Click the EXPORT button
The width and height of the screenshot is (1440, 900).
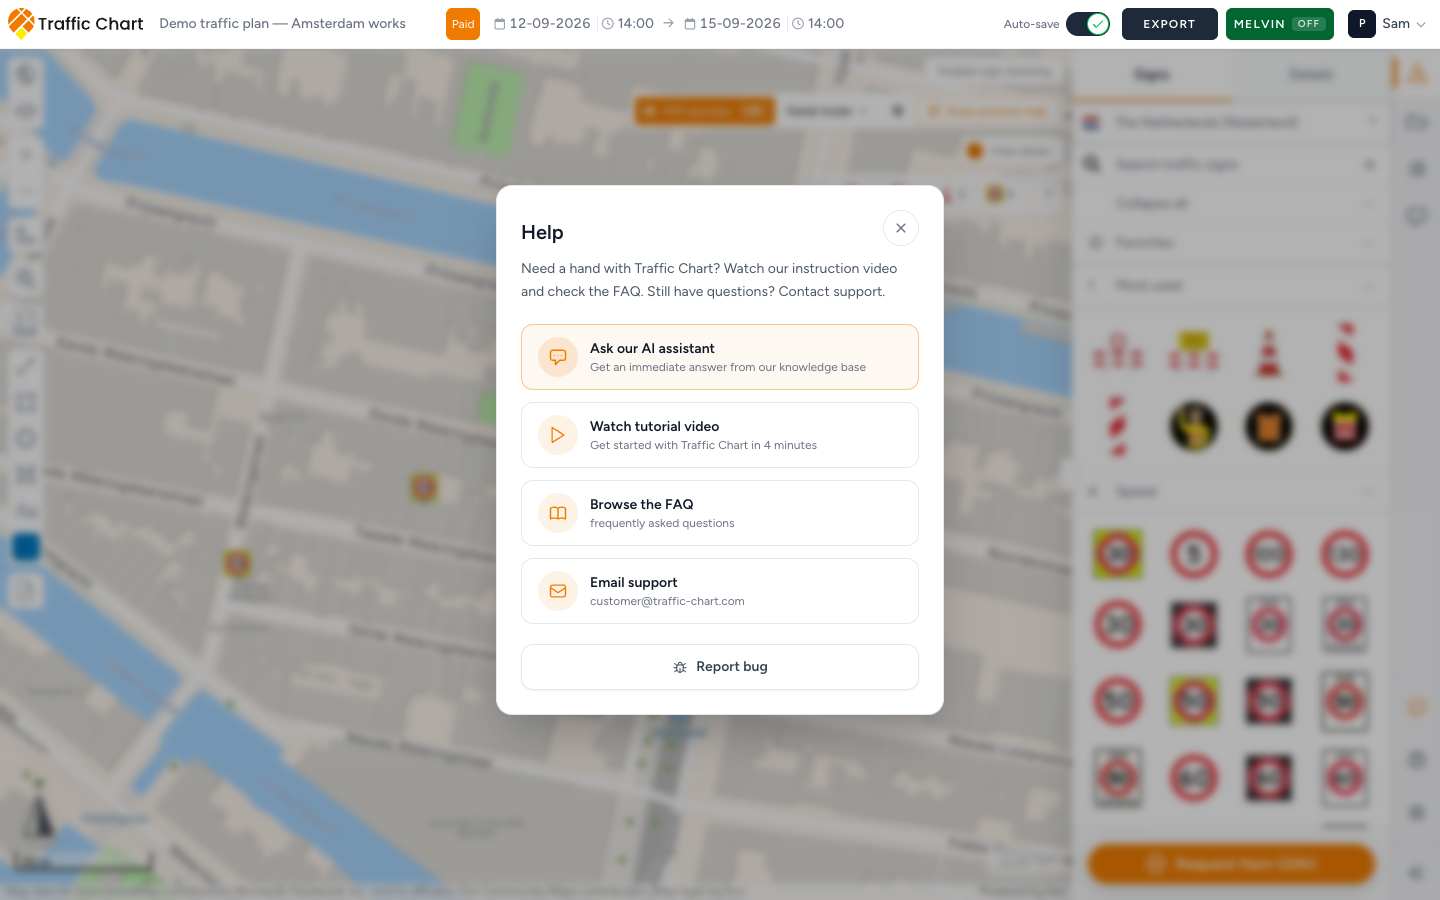pyautogui.click(x=1170, y=24)
